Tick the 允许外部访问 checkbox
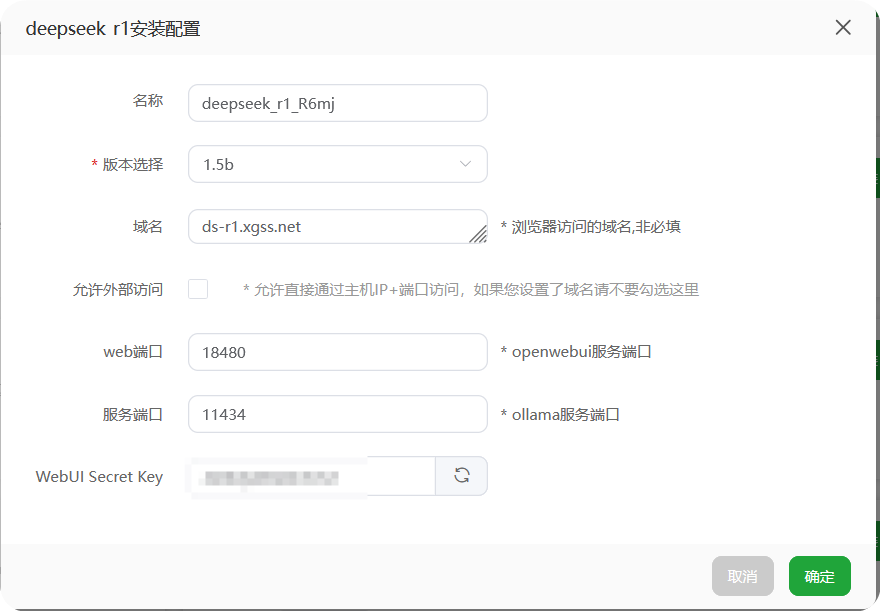This screenshot has width=880, height=611. [x=198, y=290]
